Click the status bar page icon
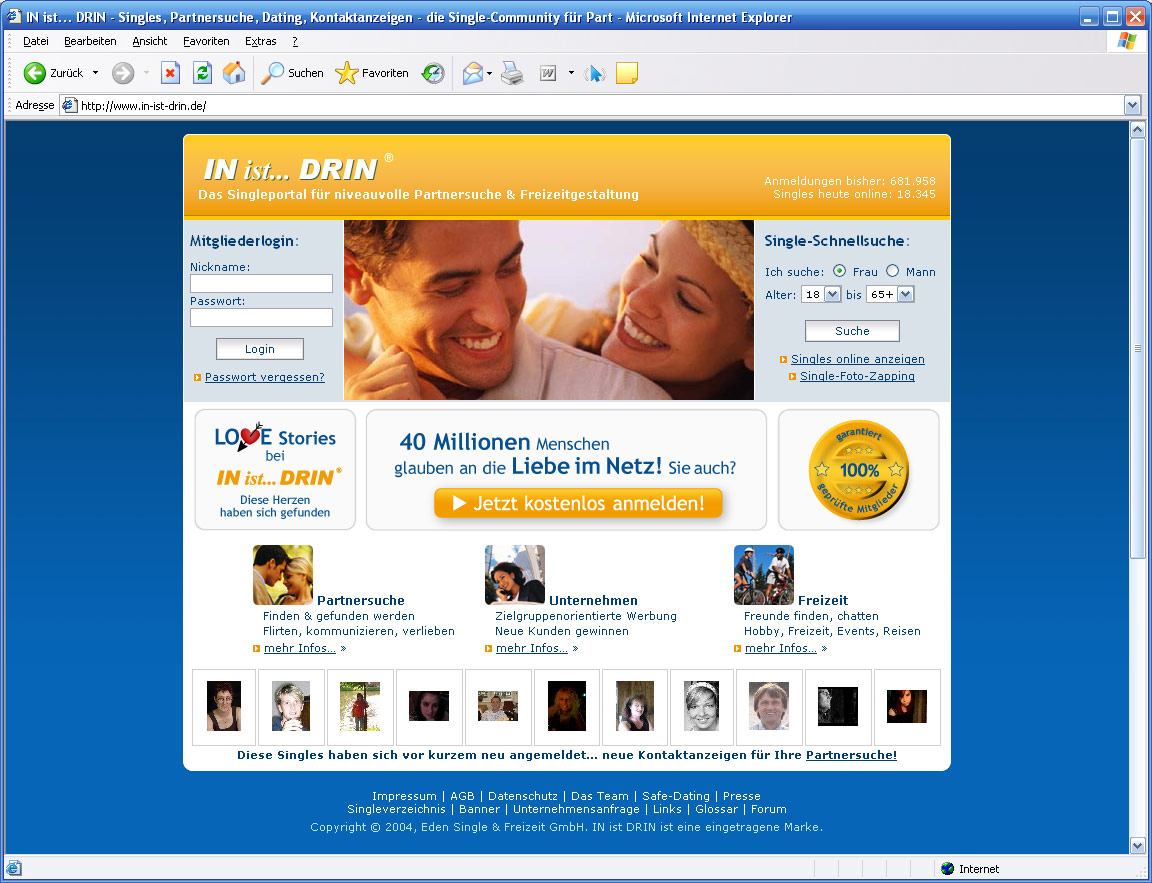Screen dimensions: 1152x883 pyautogui.click(x=14, y=868)
